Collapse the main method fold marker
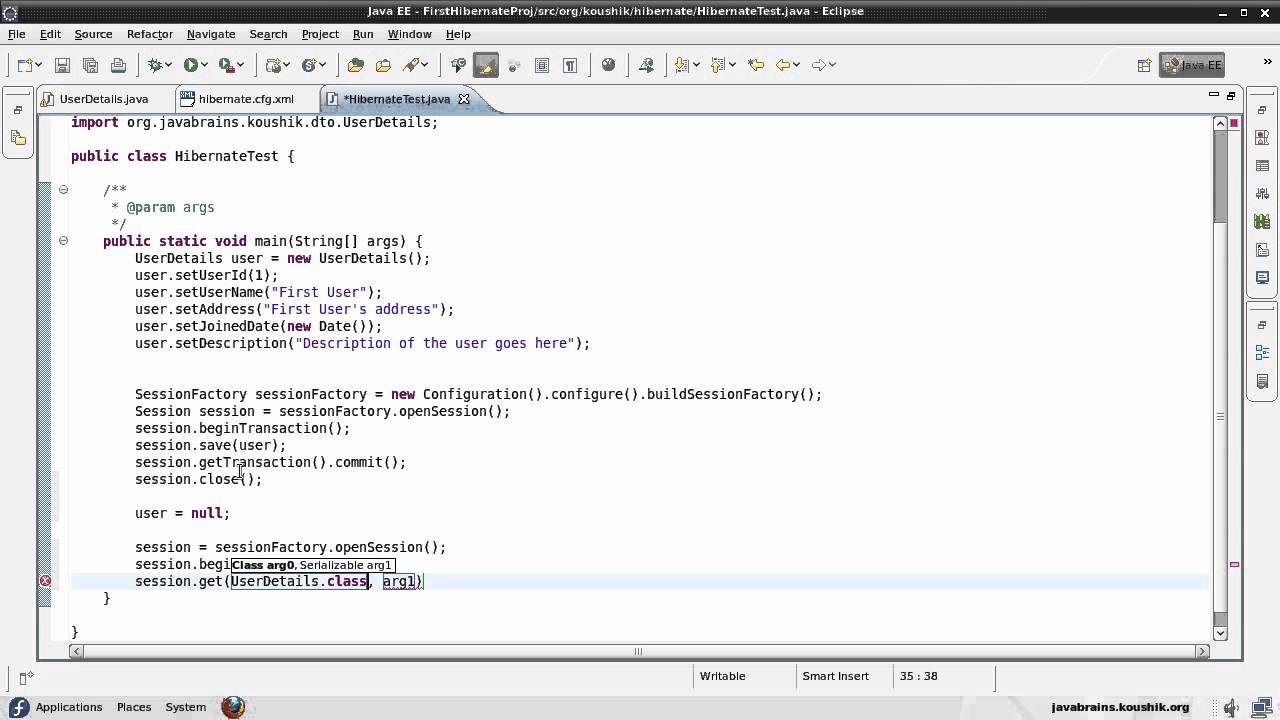The image size is (1280, 720). coord(63,240)
